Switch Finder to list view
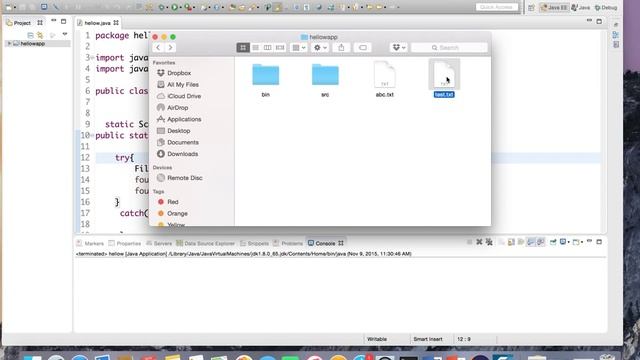 256,48
